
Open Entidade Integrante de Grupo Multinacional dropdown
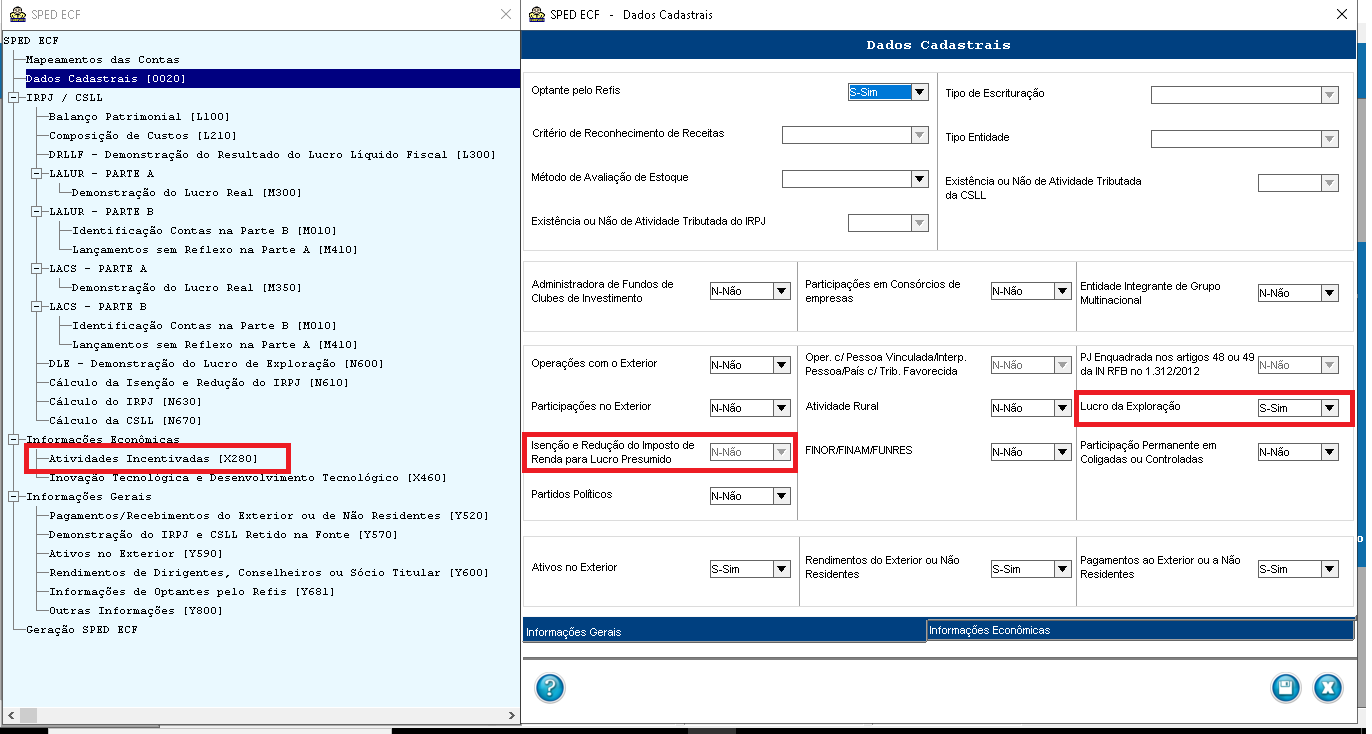pyautogui.click(x=1329, y=293)
